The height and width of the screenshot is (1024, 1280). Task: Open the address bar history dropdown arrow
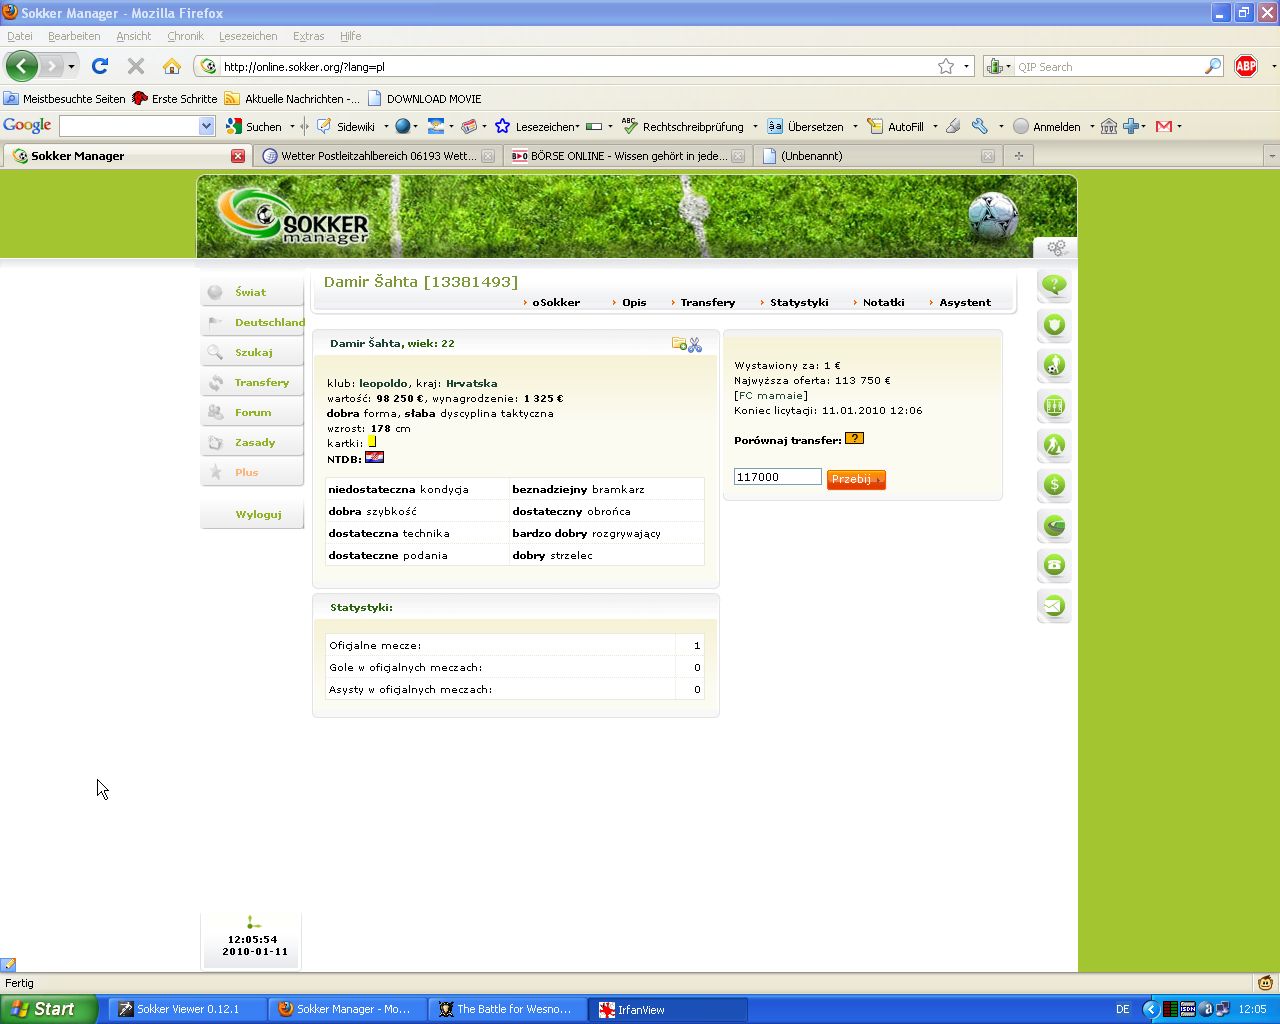[x=966, y=67]
